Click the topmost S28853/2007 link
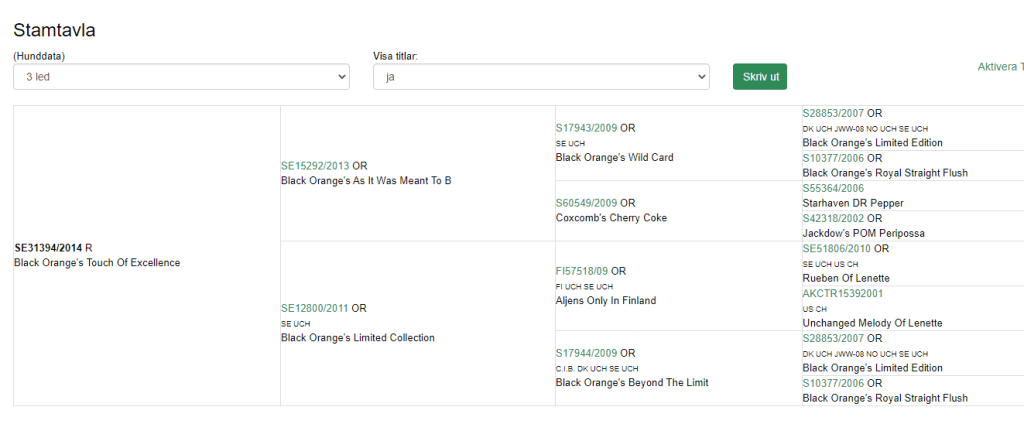Viewport: 1024px width, 424px height. 833,113
